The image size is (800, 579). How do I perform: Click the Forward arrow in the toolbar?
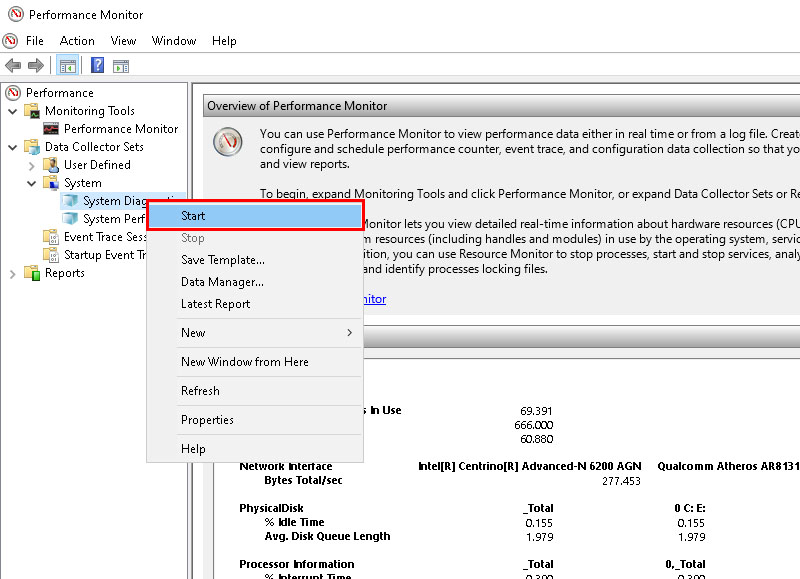point(36,66)
